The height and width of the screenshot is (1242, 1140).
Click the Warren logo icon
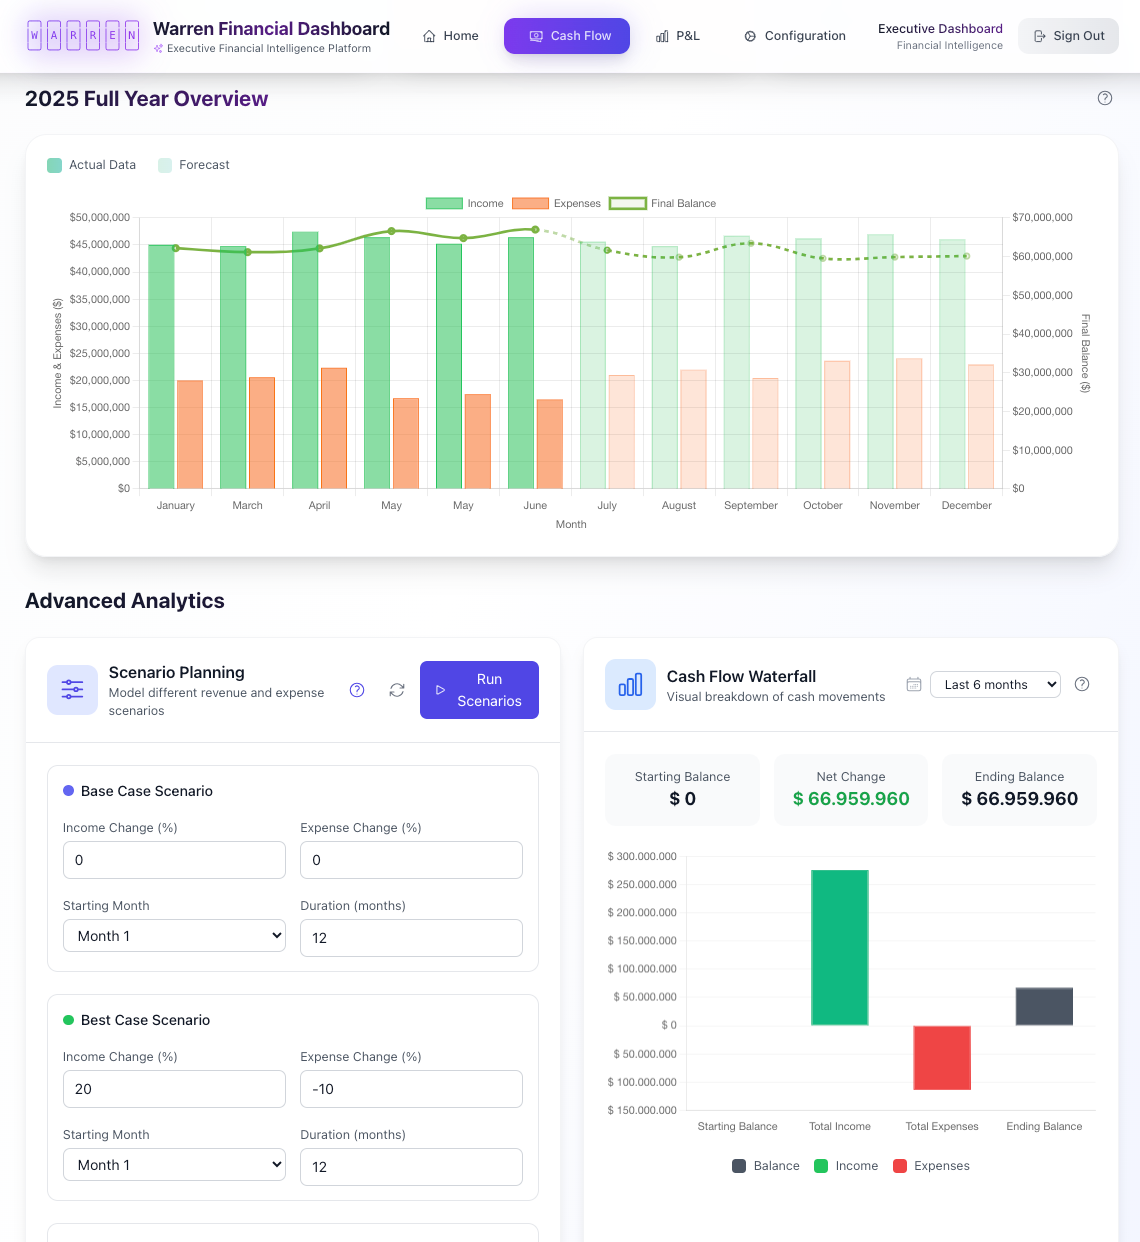pos(83,35)
